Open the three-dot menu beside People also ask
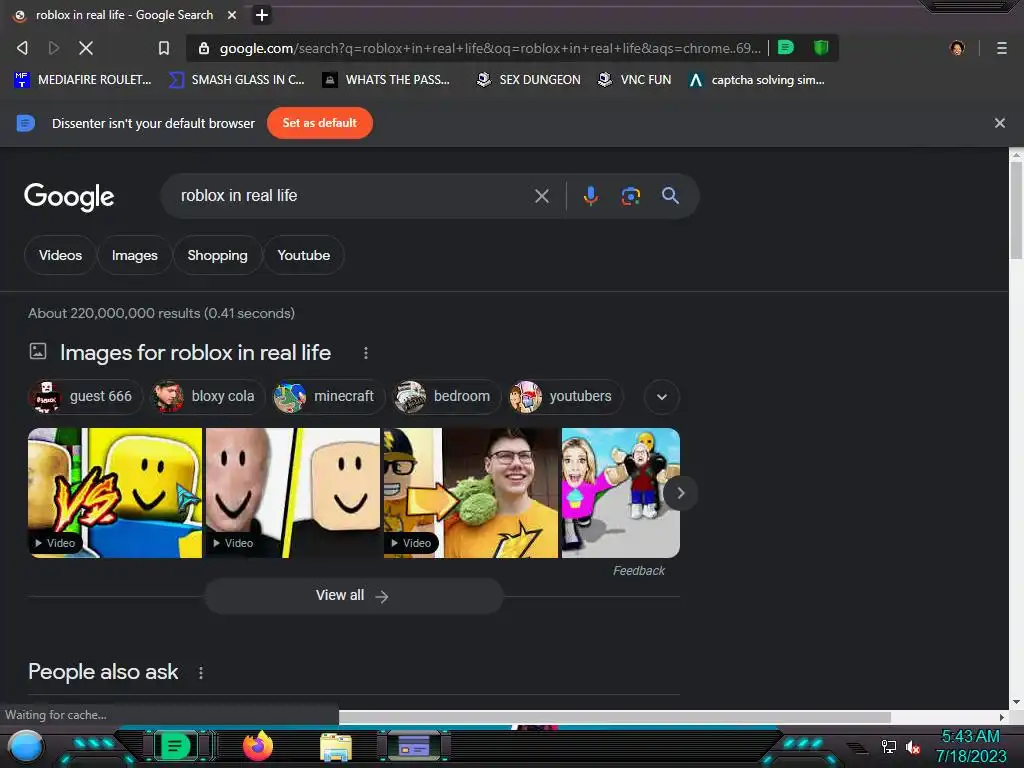This screenshot has height=768, width=1024. [200, 673]
